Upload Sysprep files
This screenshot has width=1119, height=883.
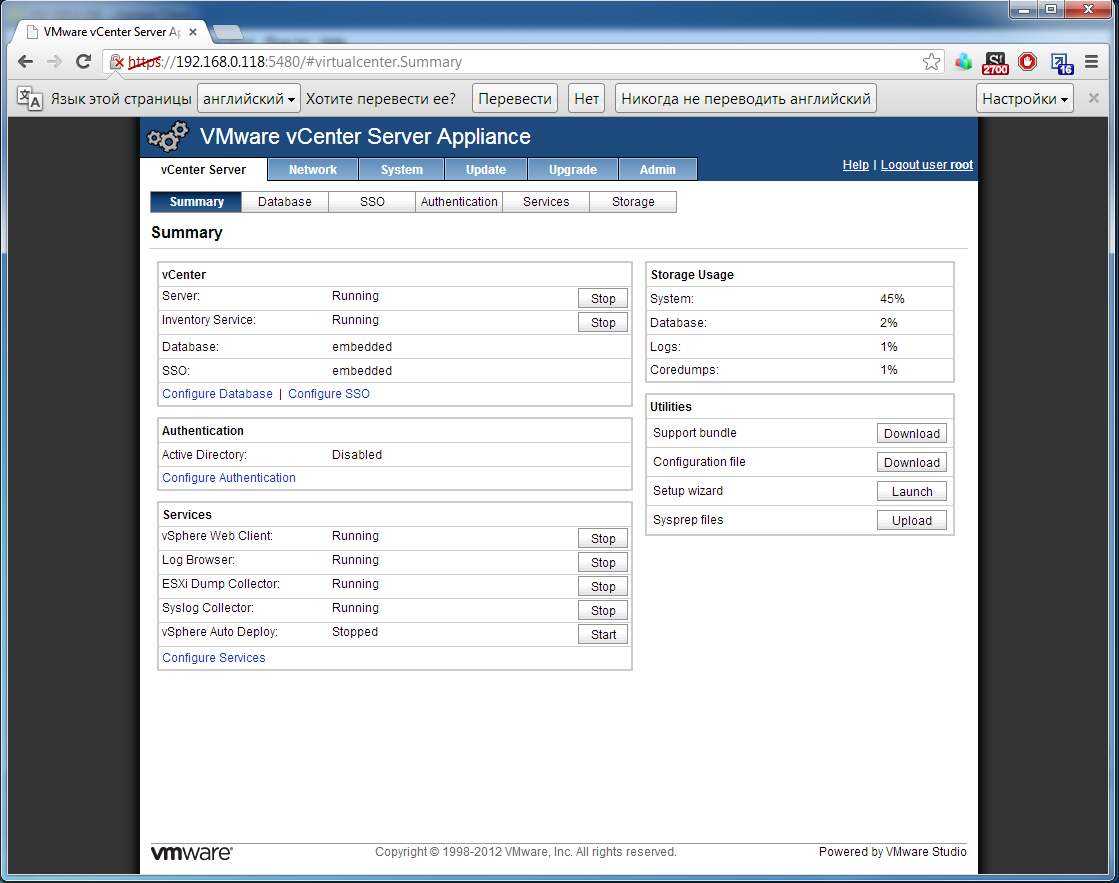tap(912, 520)
